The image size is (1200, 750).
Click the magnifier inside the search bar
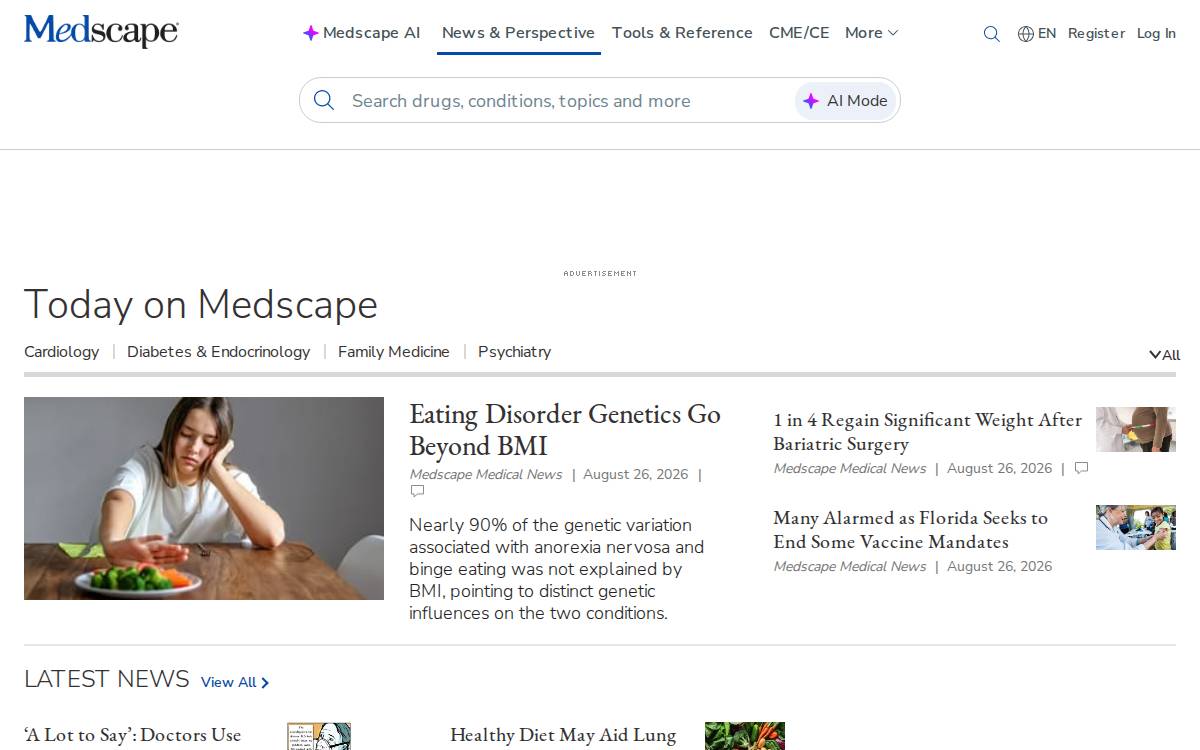324,100
